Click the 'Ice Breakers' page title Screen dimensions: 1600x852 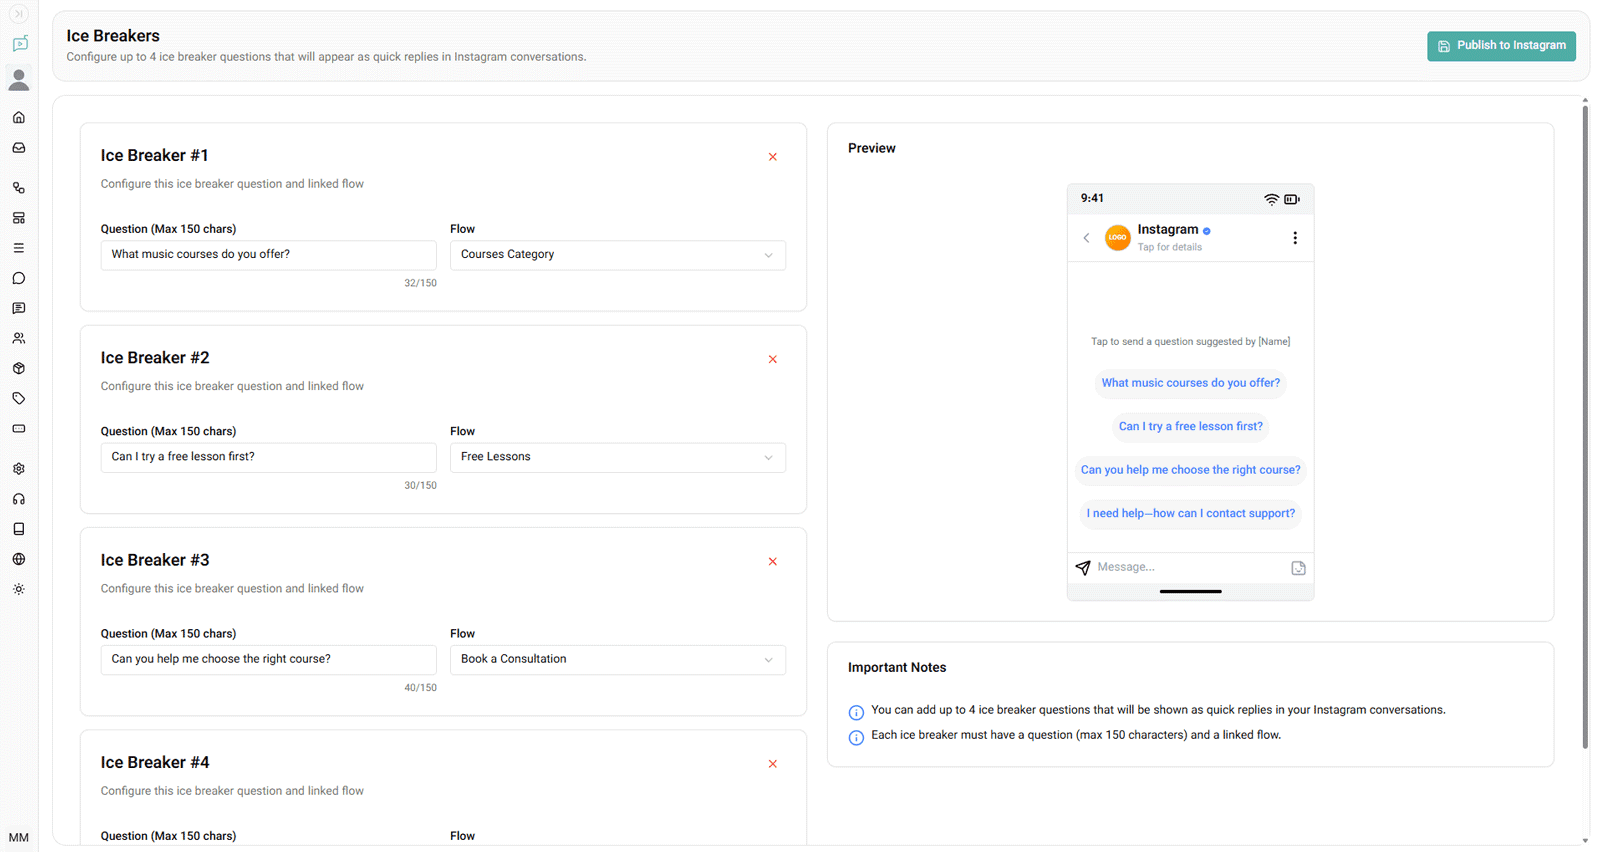tap(113, 36)
